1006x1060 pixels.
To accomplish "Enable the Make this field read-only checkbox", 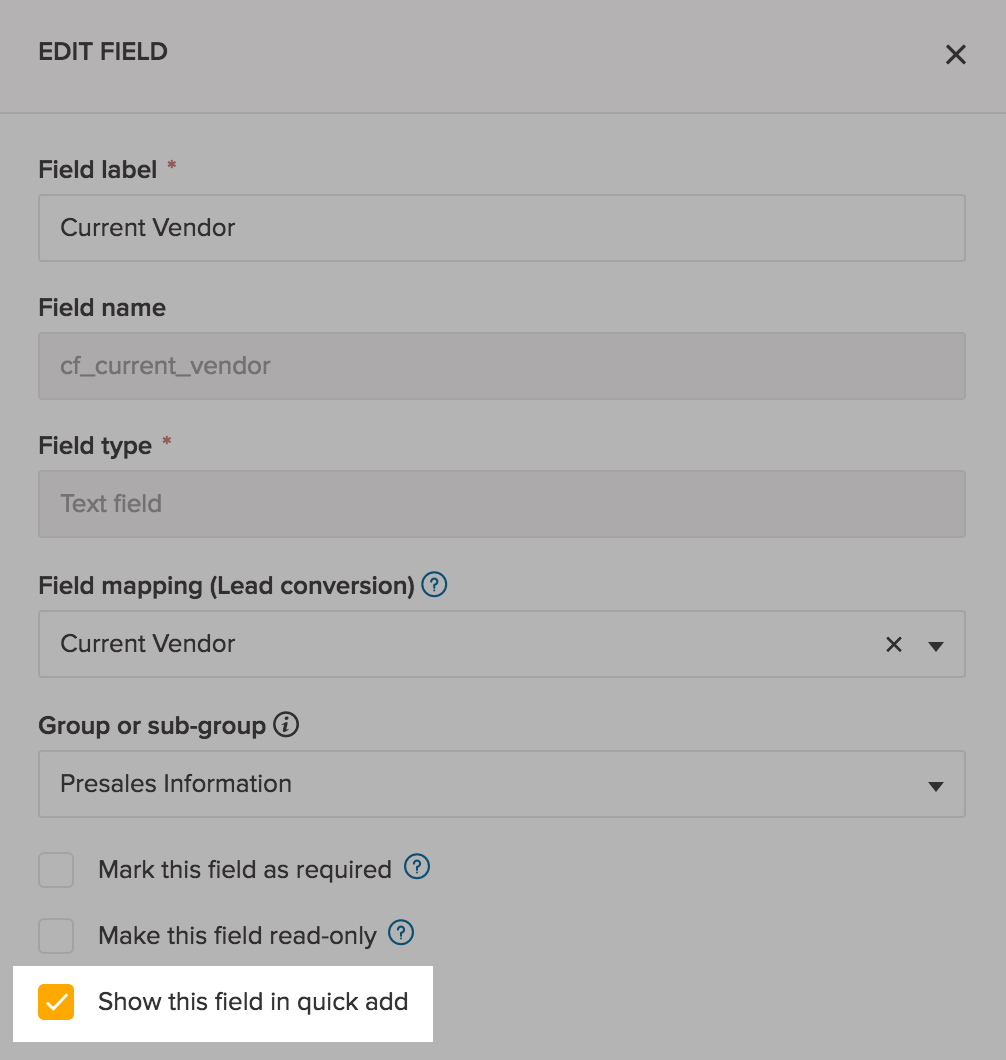I will coord(56,936).
